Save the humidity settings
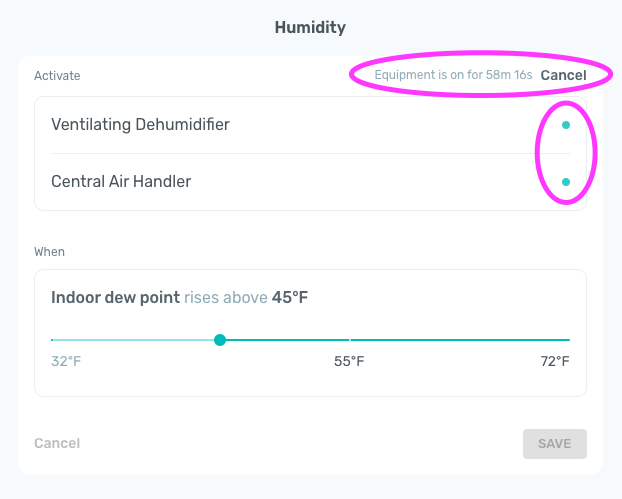 [x=555, y=443]
